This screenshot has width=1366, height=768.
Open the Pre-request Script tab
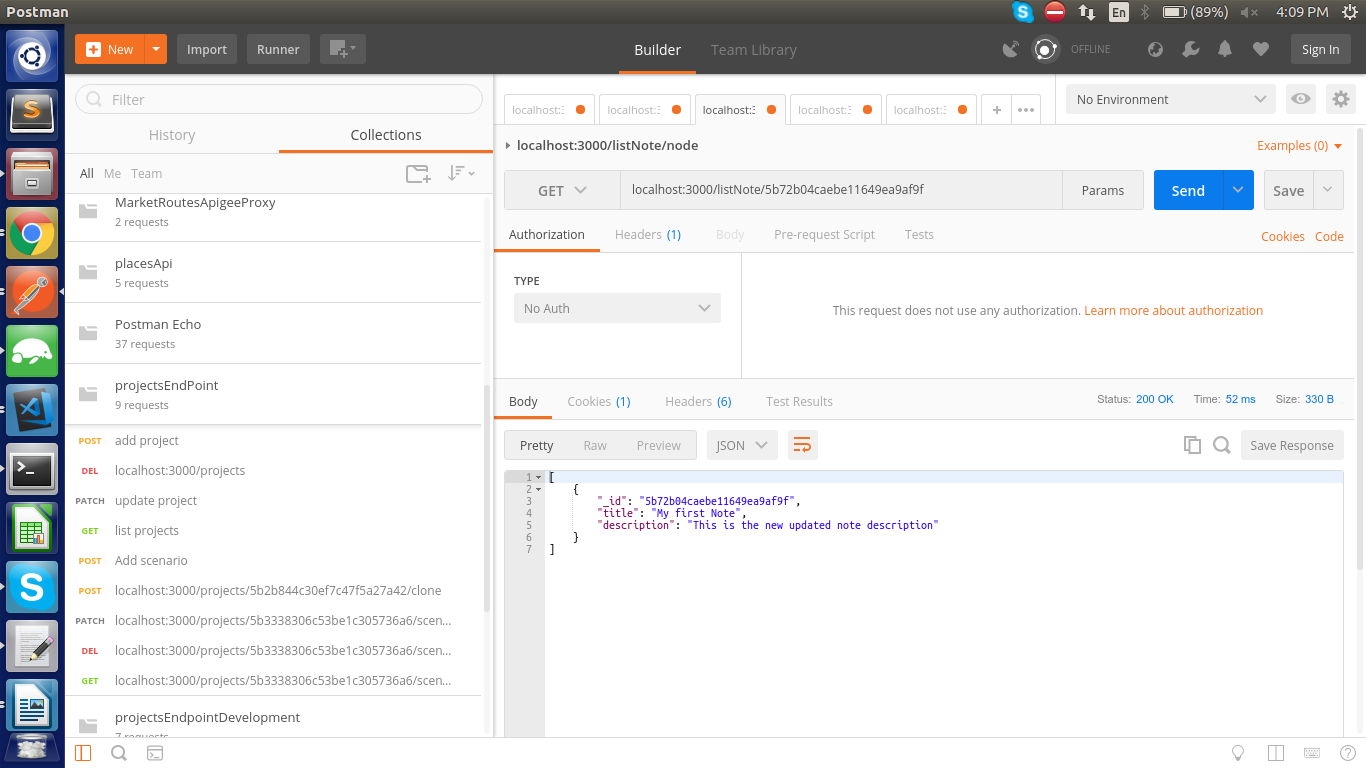[x=824, y=234]
